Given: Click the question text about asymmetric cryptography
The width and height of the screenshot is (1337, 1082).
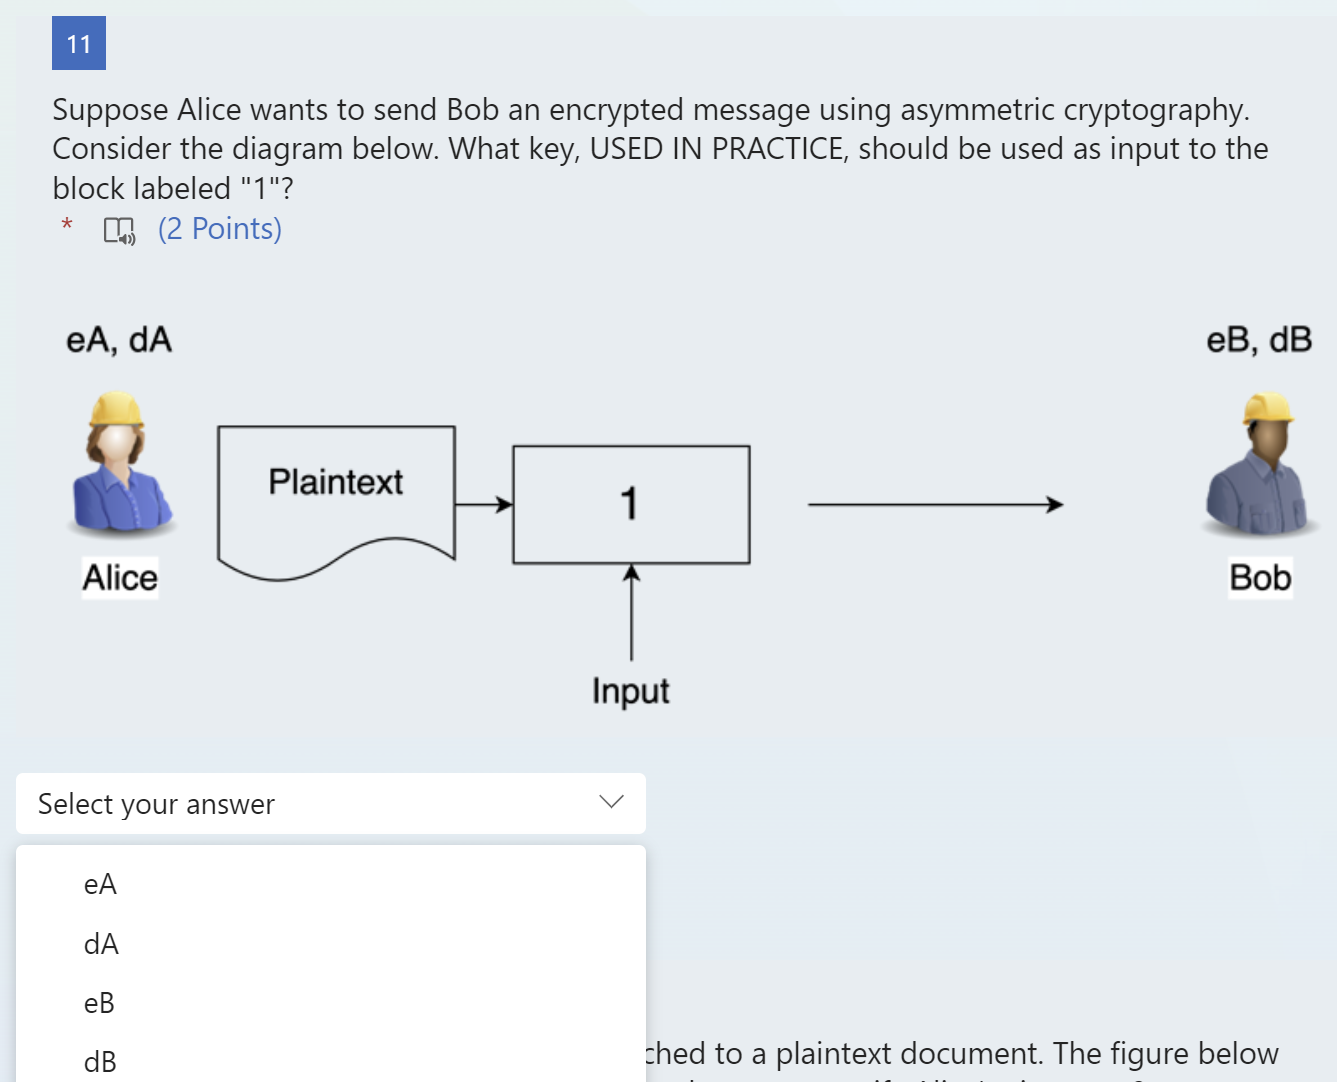Looking at the screenshot, I should [660, 148].
